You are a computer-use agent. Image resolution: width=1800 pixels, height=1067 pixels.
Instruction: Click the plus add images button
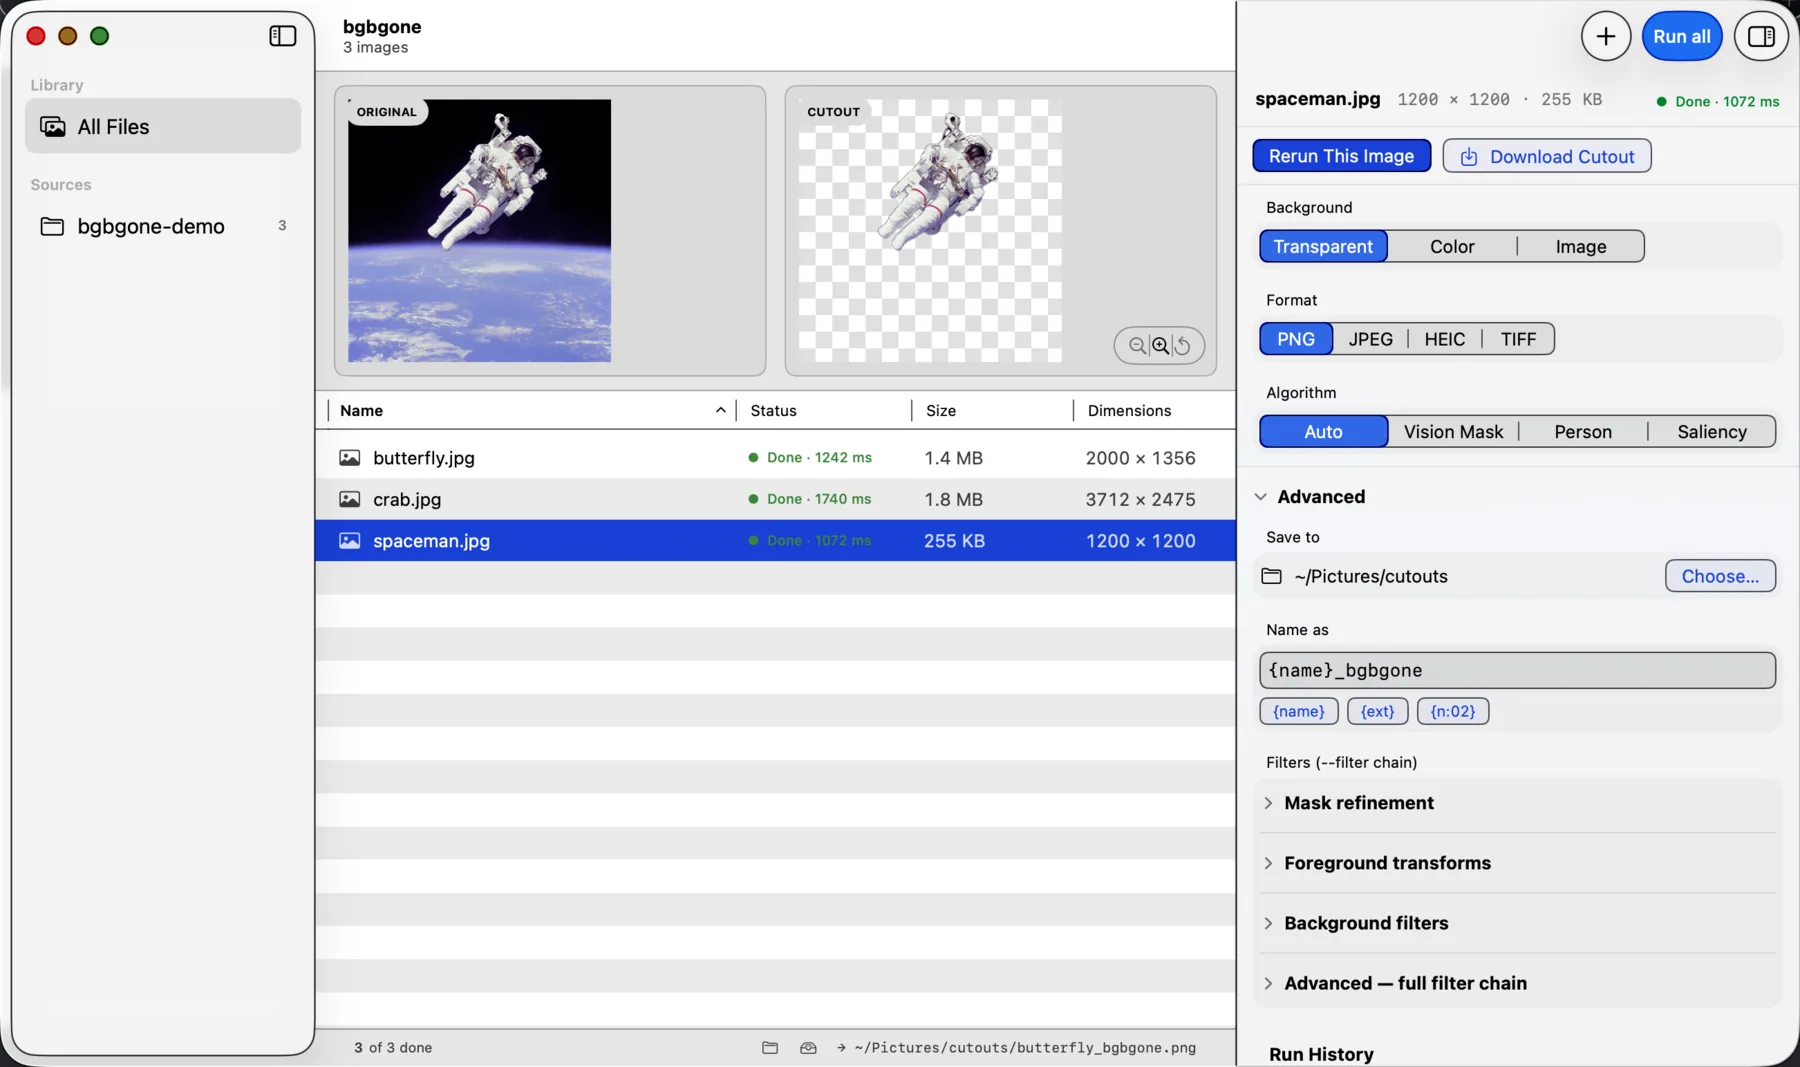[1605, 36]
